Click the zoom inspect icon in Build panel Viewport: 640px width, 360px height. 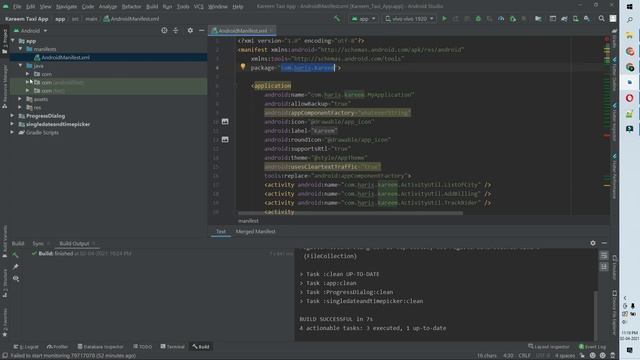16,278
